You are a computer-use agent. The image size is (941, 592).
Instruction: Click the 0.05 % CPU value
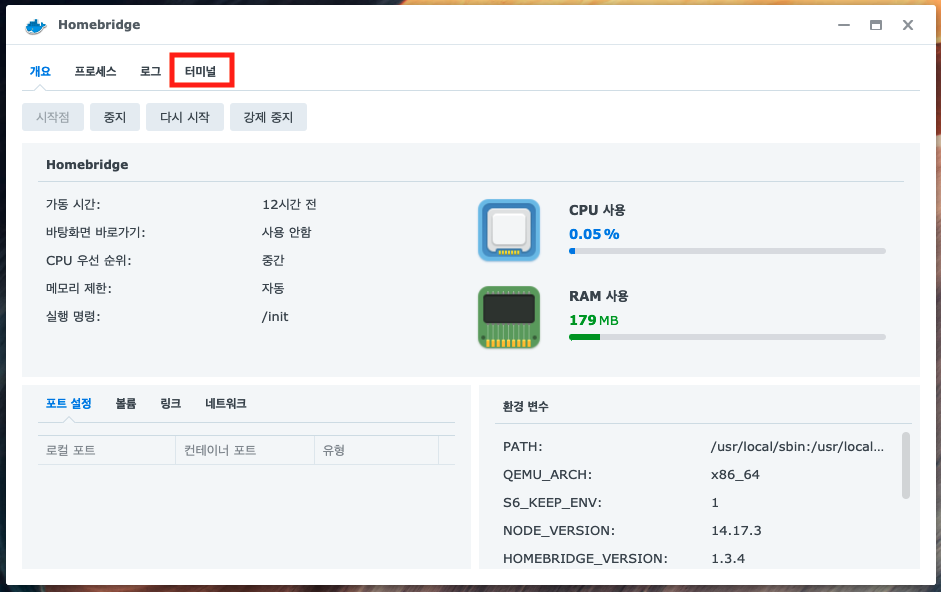pyautogui.click(x=594, y=234)
